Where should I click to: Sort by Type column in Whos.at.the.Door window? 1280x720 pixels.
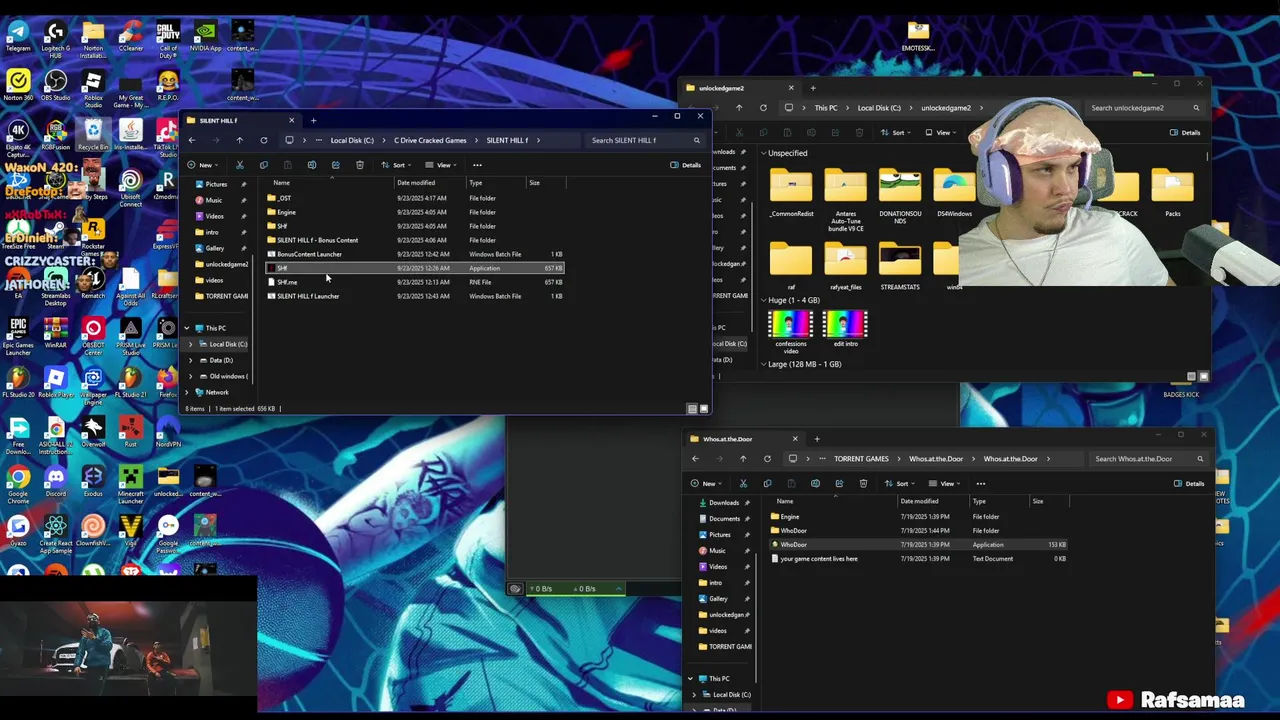pyautogui.click(x=979, y=501)
